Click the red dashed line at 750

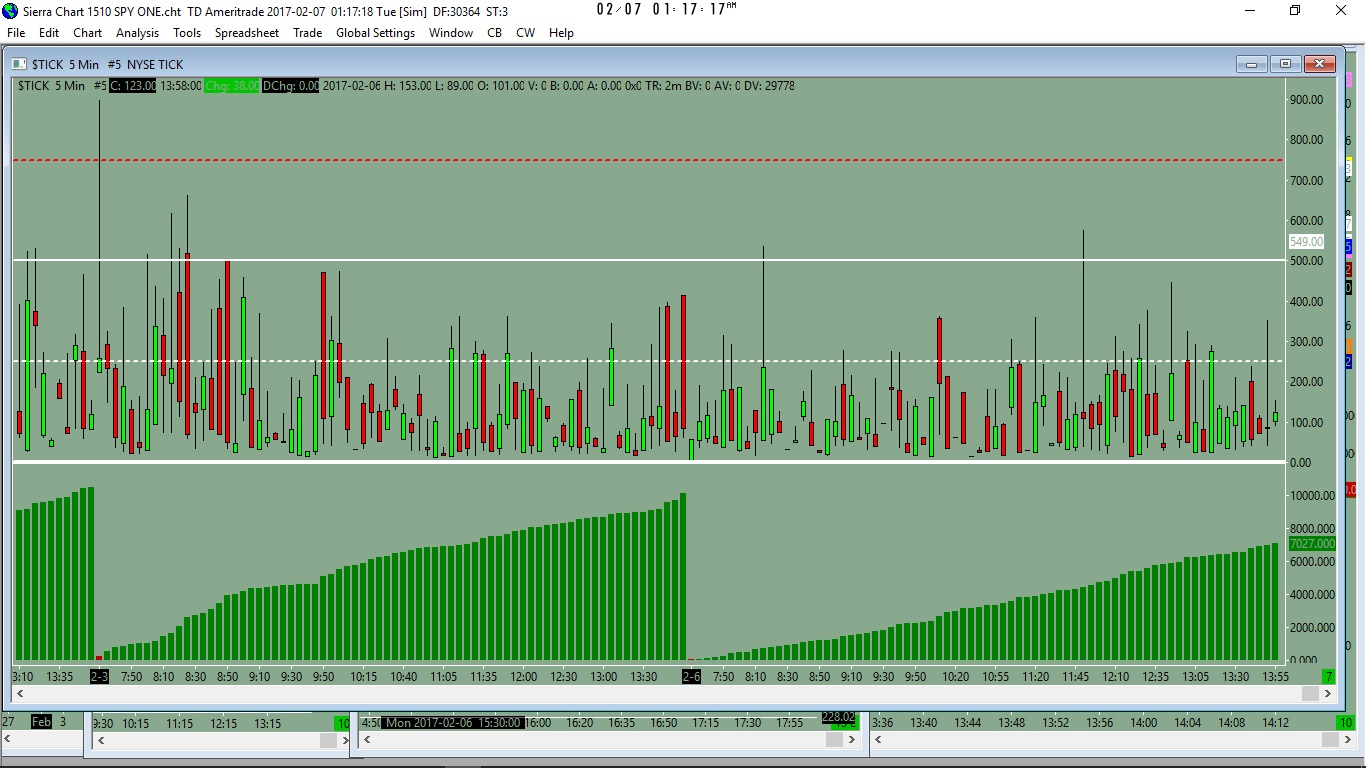(x=648, y=160)
